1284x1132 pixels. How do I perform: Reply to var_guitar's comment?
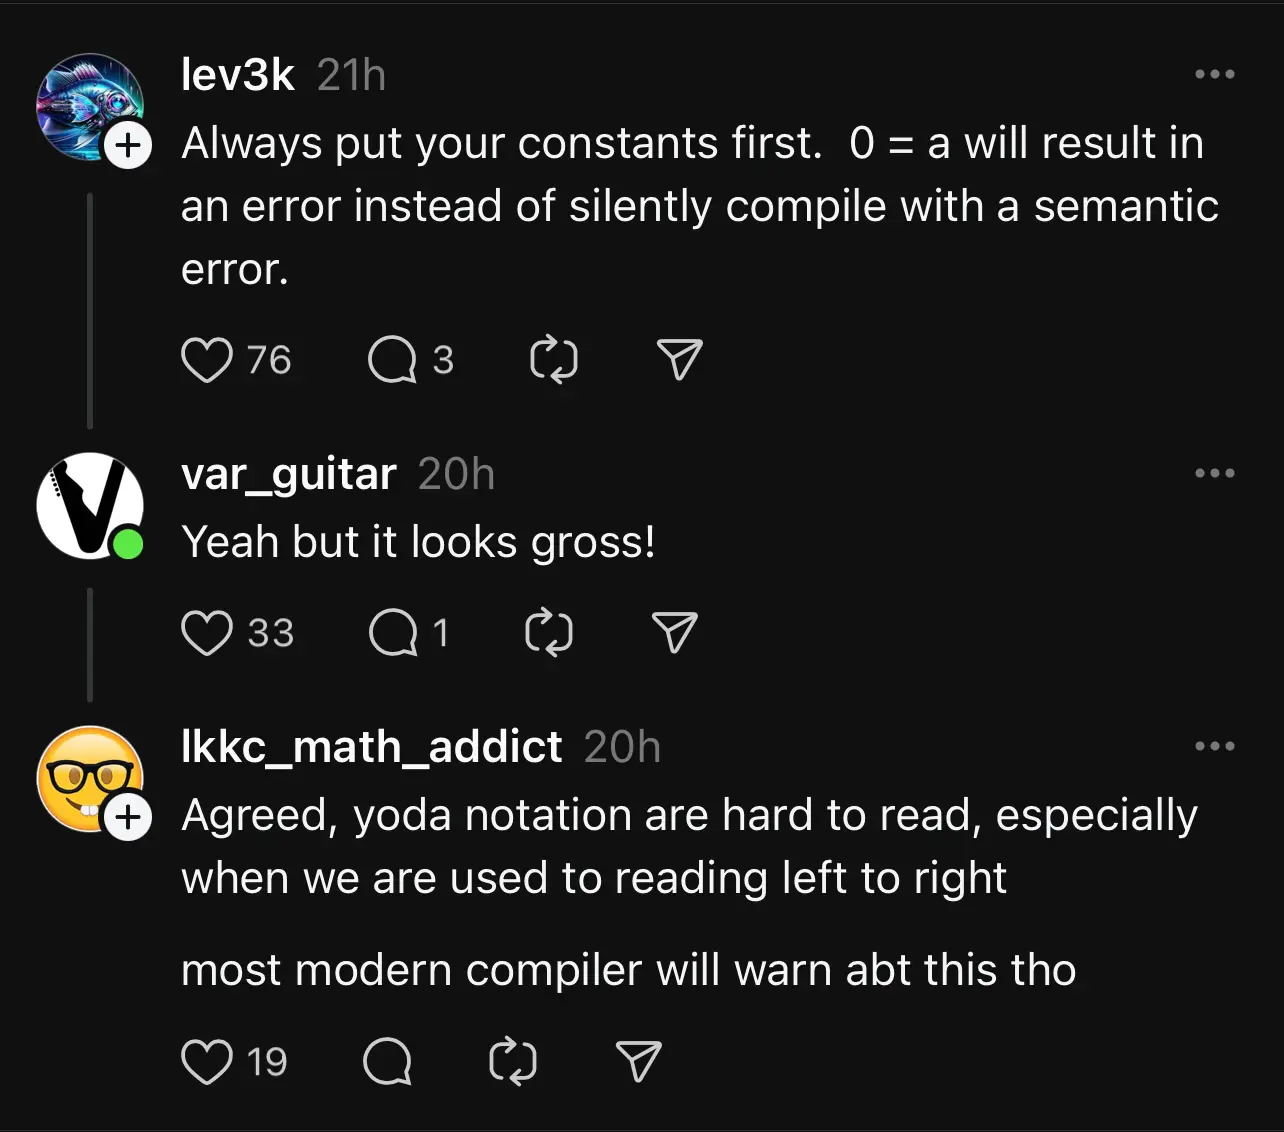(393, 633)
